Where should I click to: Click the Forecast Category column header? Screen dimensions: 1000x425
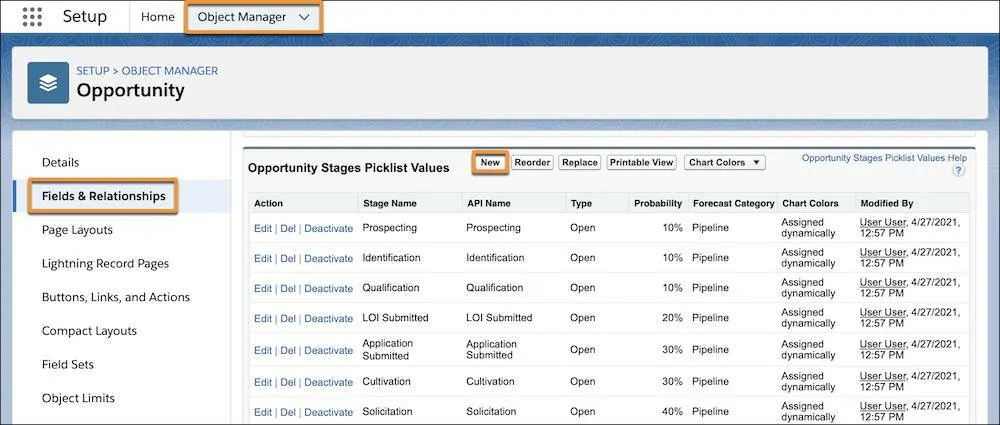pos(733,204)
